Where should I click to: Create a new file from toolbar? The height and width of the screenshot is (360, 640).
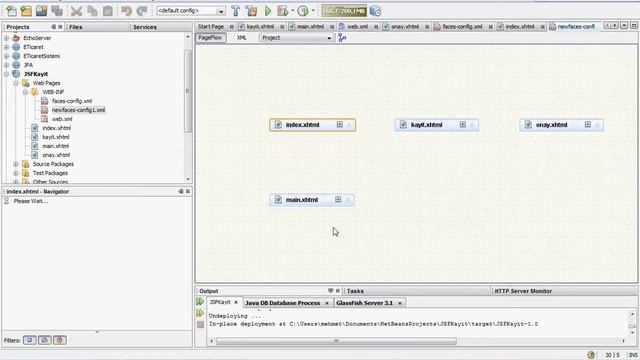[11, 11]
